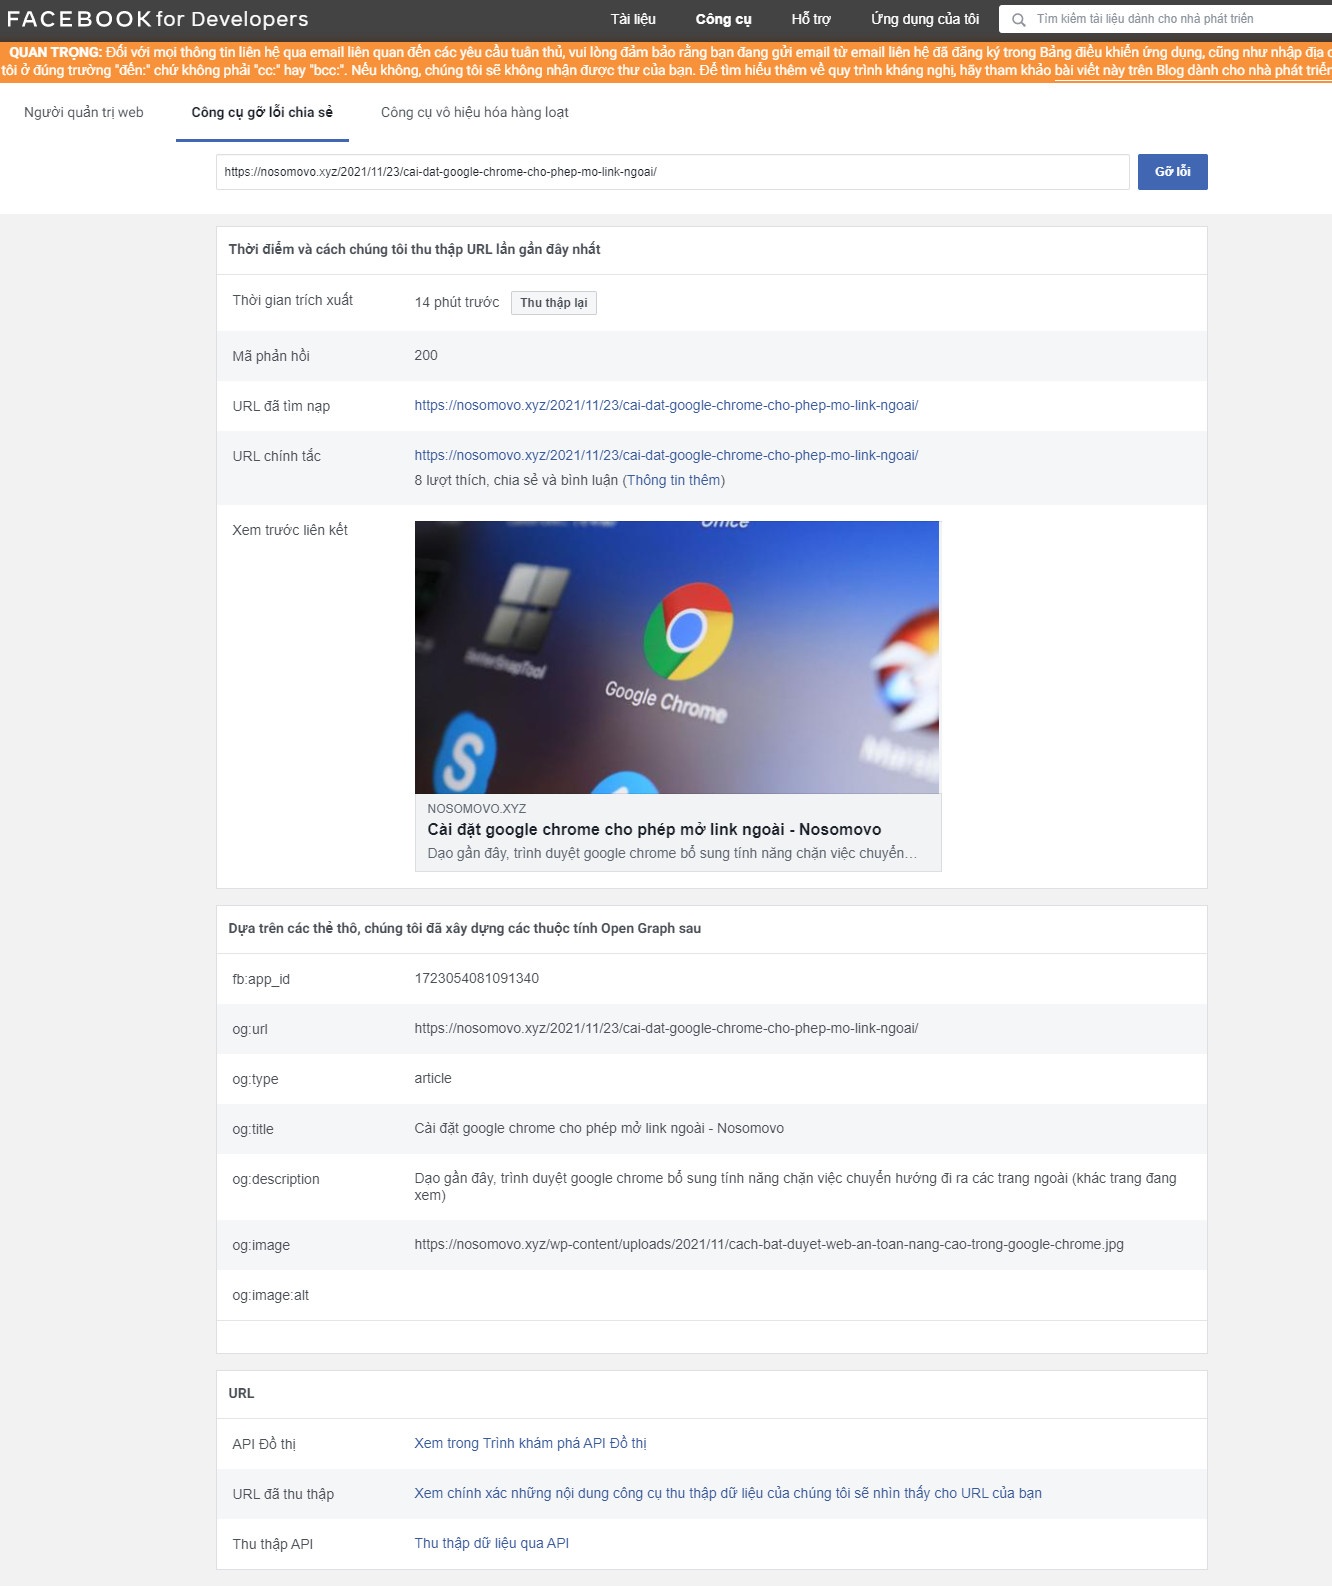Open the Công cụ menu
Viewport: 1332px width, 1586px height.
point(723,19)
